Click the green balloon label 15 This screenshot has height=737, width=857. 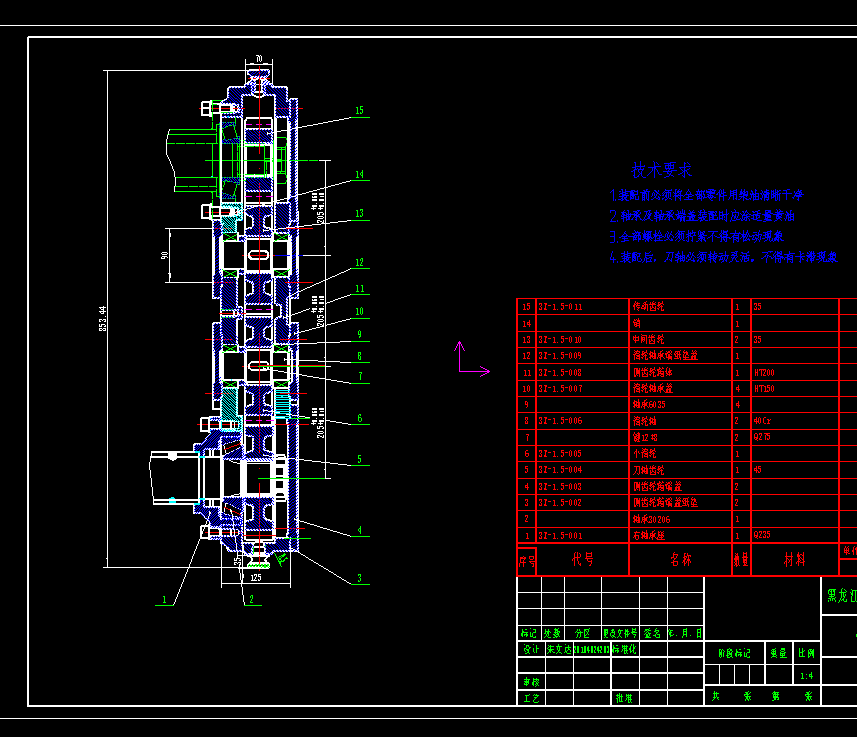(359, 110)
